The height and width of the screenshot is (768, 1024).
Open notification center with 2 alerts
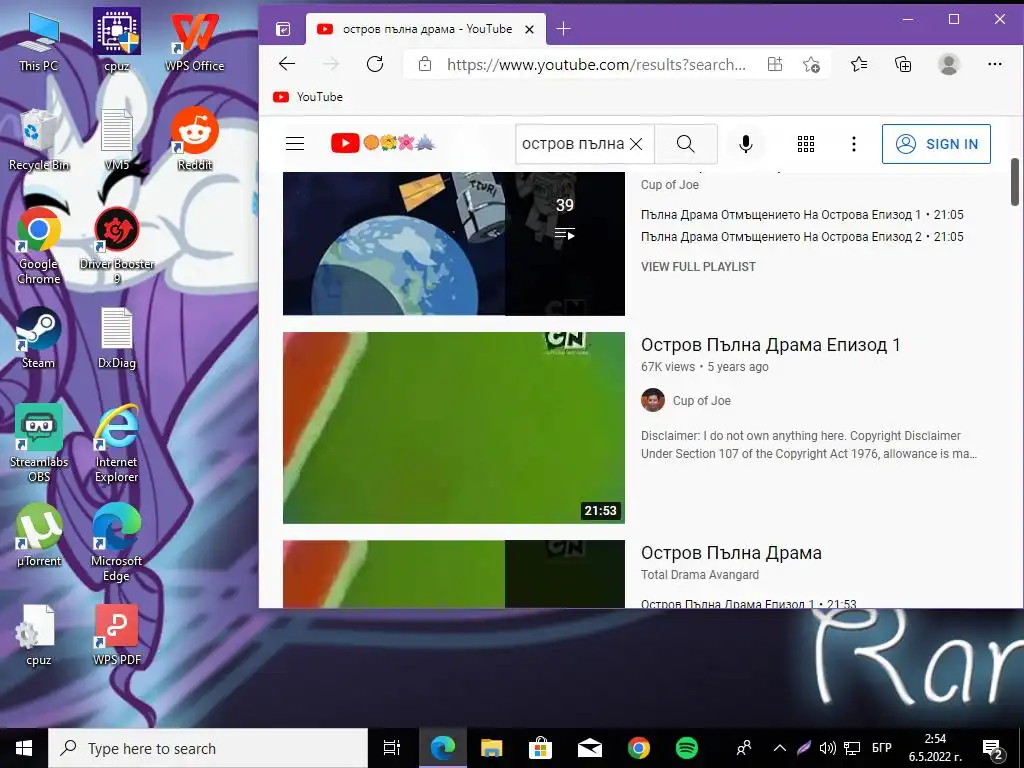pos(993,748)
